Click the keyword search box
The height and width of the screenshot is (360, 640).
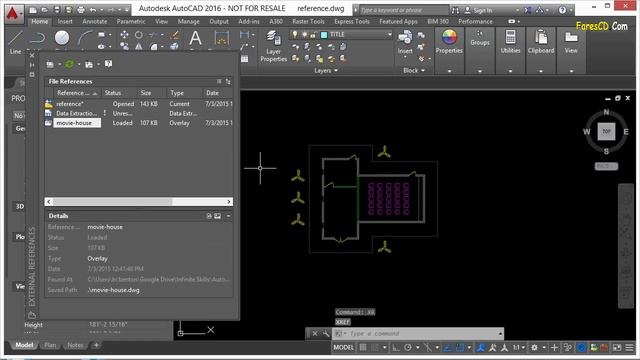[403, 10]
